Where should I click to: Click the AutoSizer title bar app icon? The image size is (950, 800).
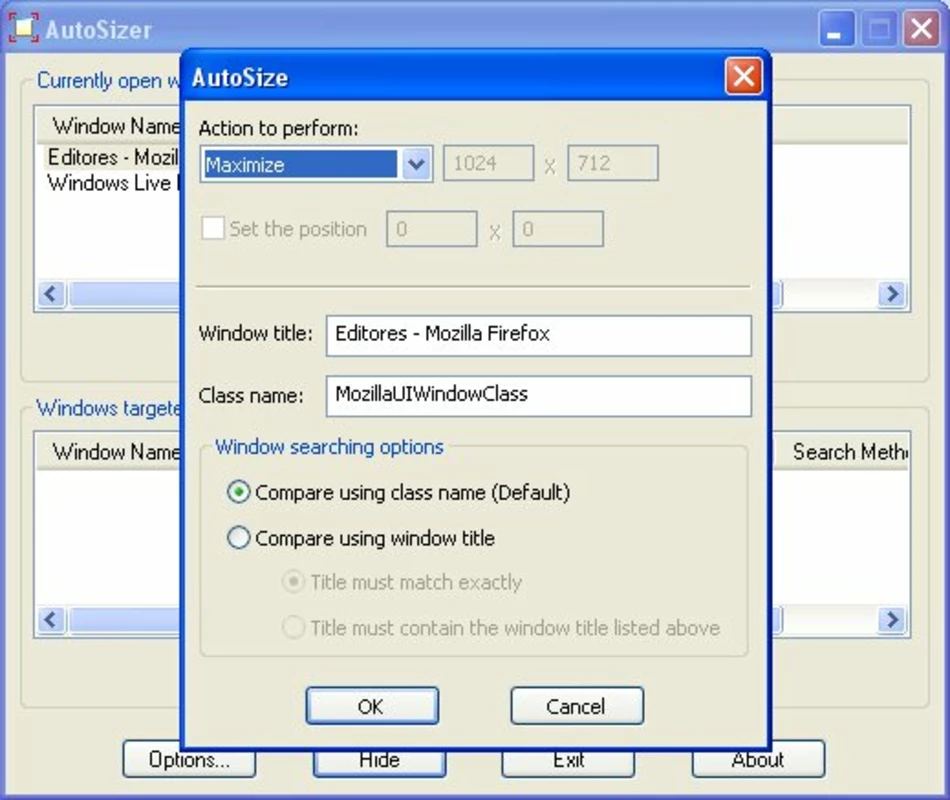pos(24,28)
